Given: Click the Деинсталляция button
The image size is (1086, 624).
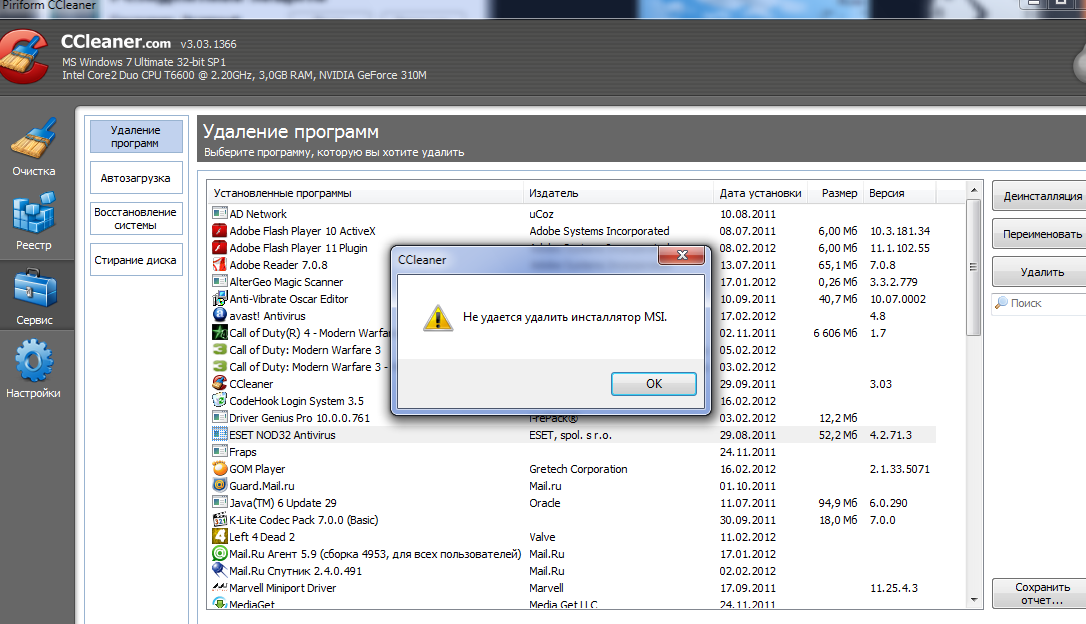Looking at the screenshot, I should 1041,196.
